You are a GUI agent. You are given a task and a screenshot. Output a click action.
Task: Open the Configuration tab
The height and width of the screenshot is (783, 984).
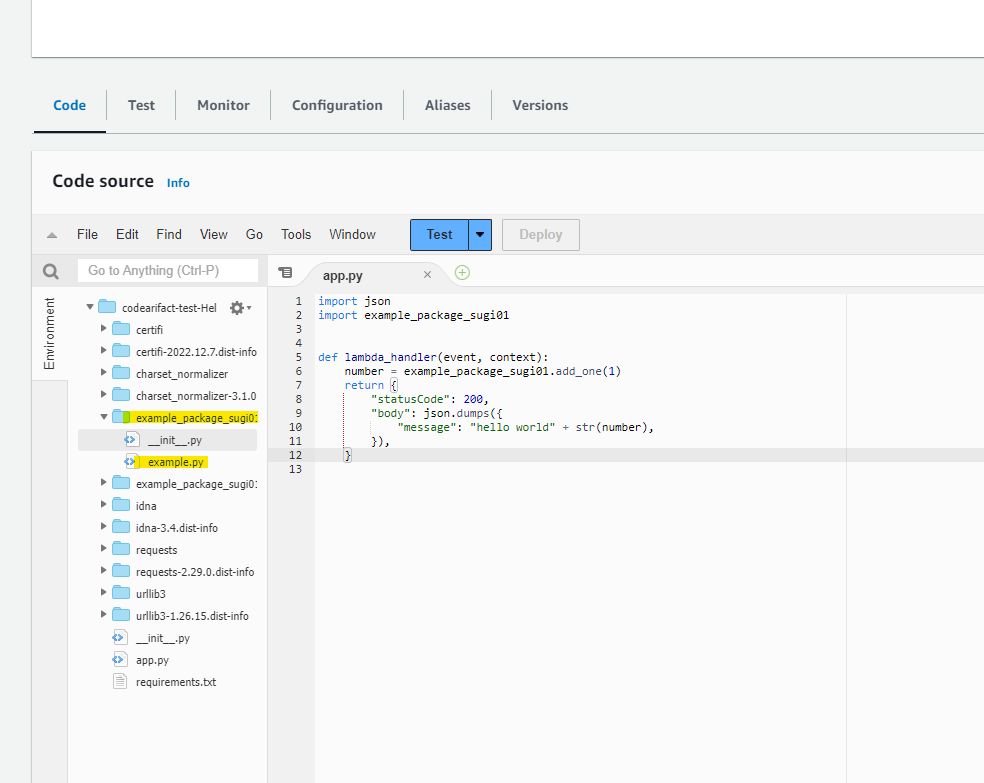pyautogui.click(x=337, y=105)
